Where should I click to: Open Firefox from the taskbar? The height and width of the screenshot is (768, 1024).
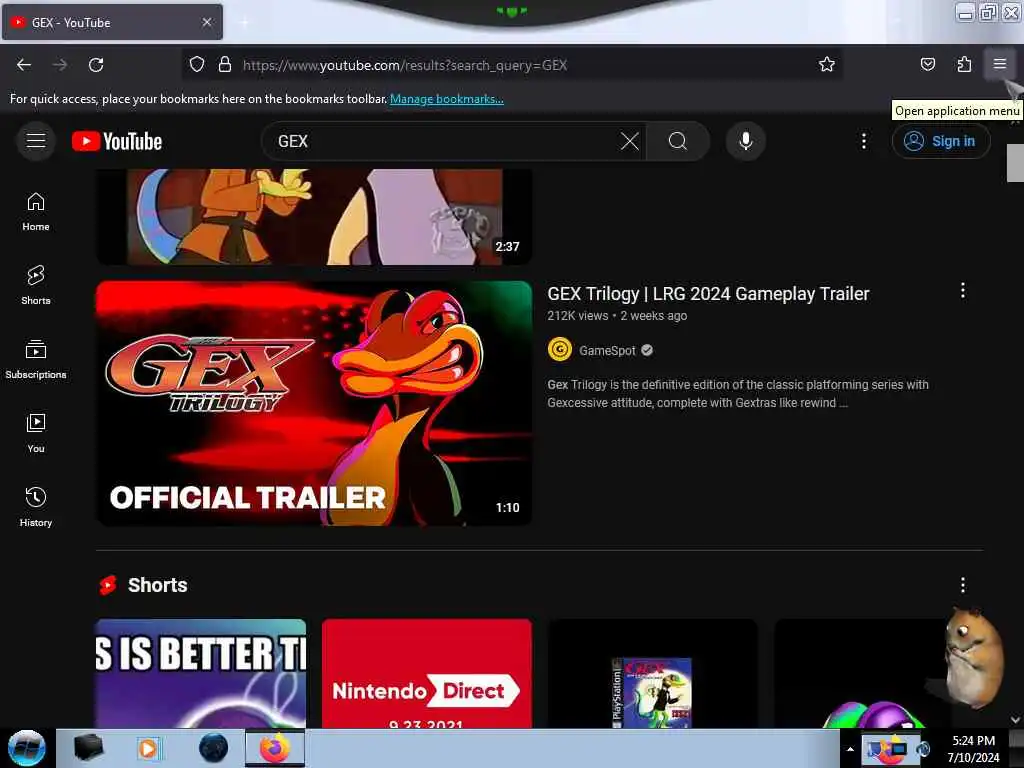pos(275,748)
